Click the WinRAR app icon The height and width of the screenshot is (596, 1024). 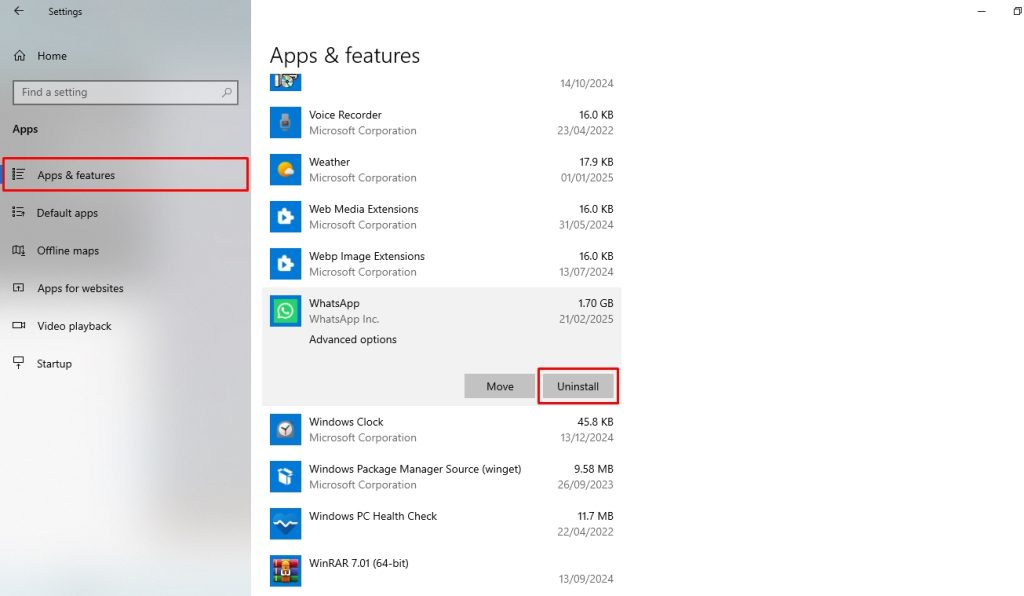click(x=285, y=571)
